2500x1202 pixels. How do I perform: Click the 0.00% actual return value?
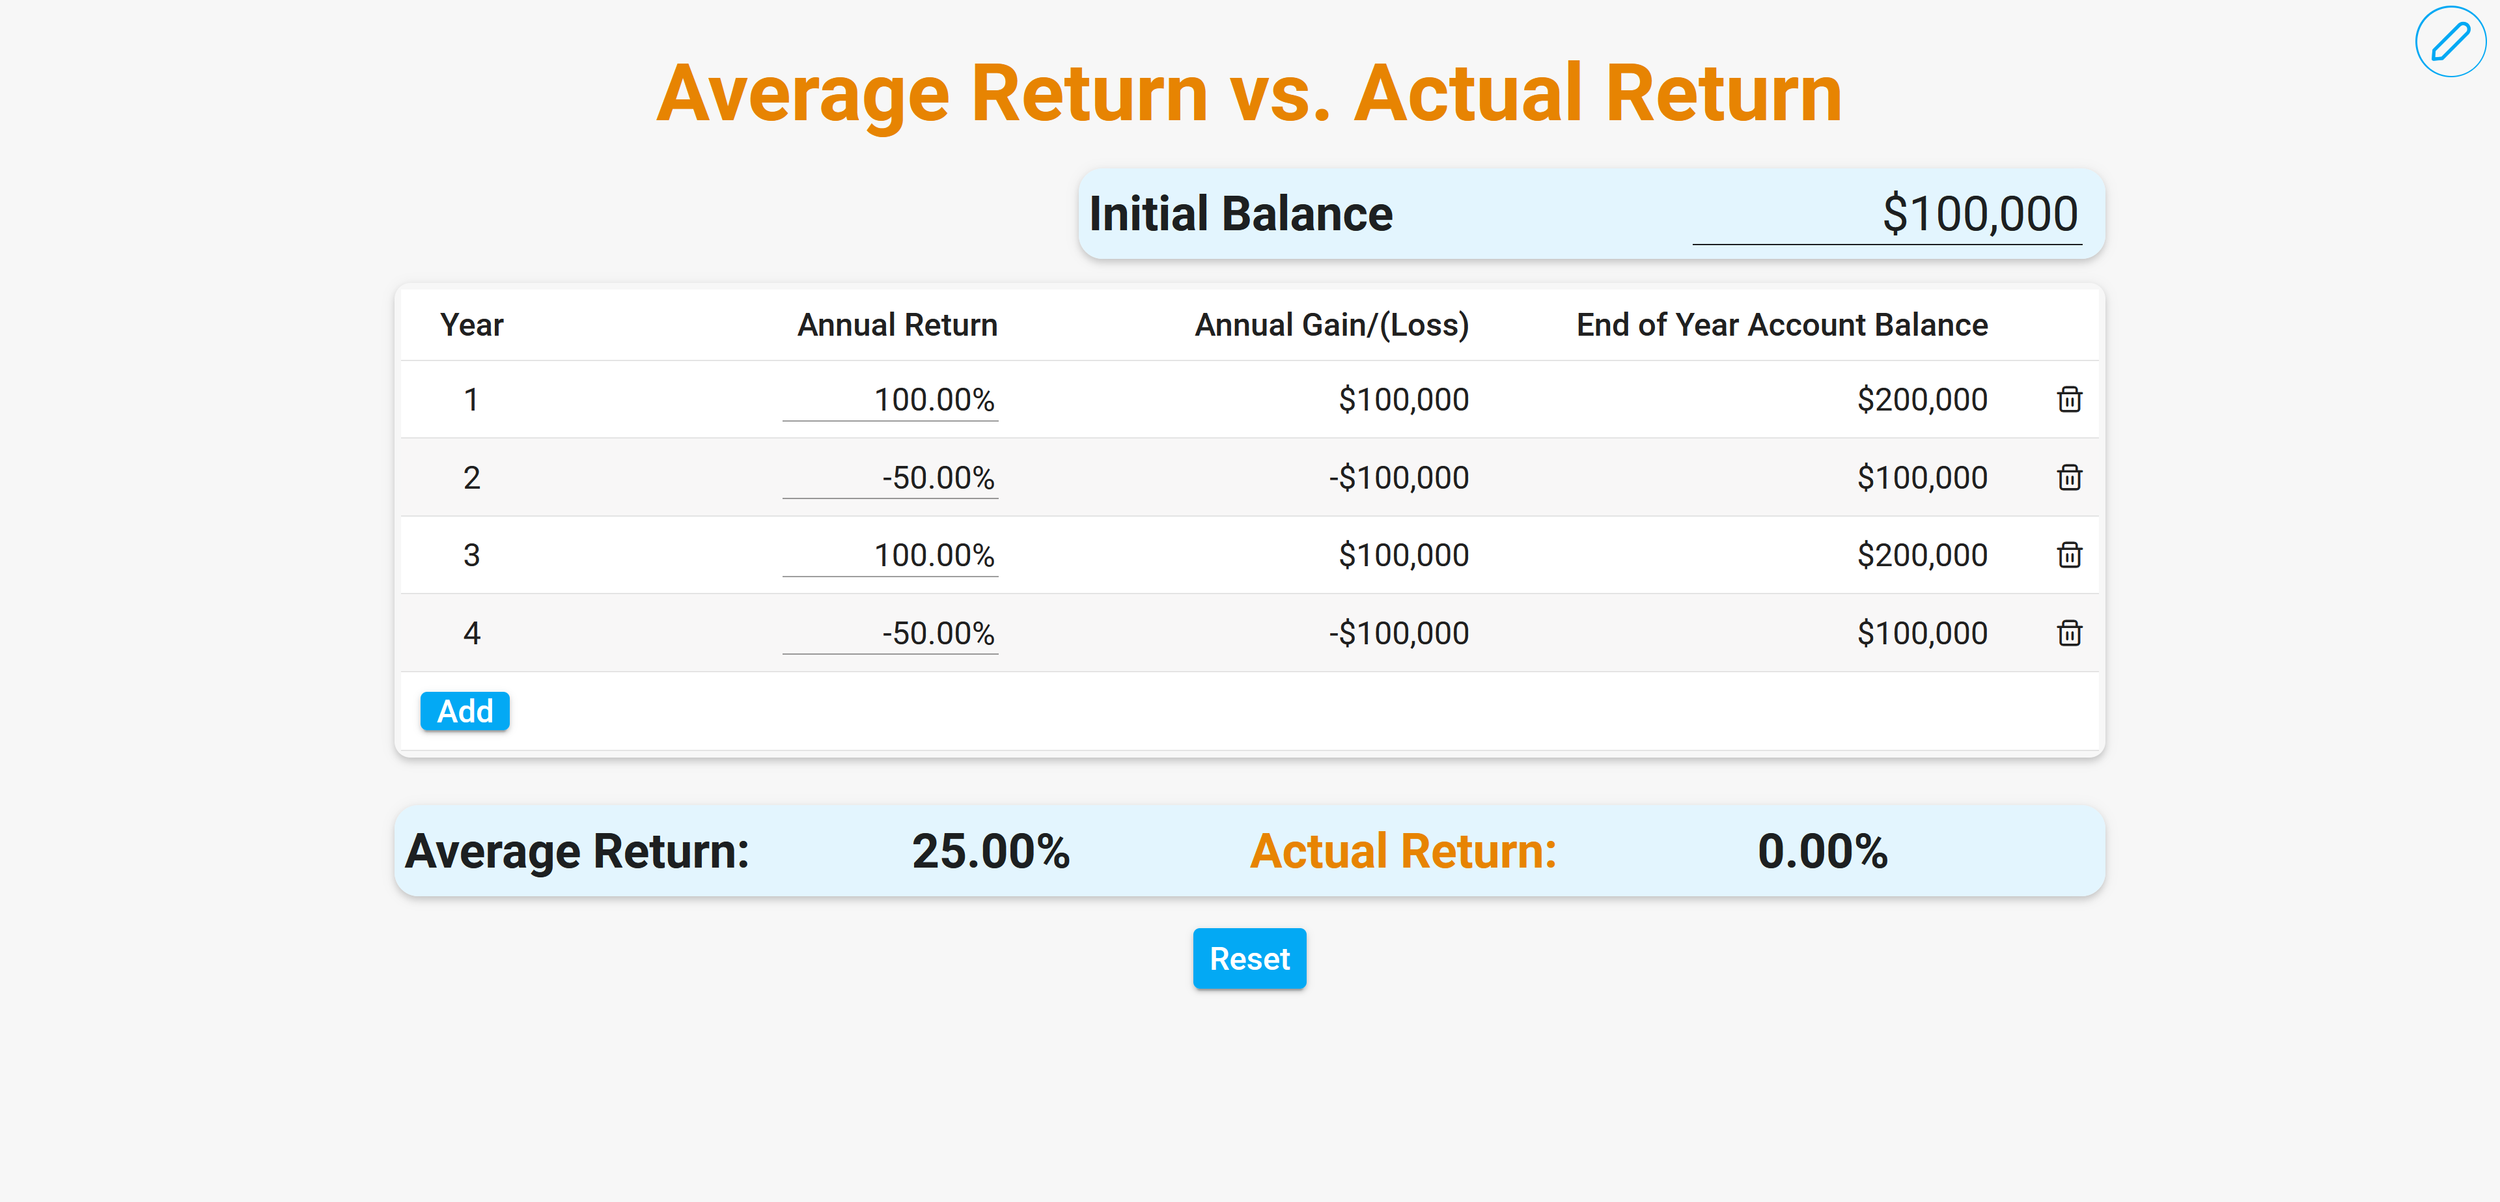pyautogui.click(x=1823, y=851)
